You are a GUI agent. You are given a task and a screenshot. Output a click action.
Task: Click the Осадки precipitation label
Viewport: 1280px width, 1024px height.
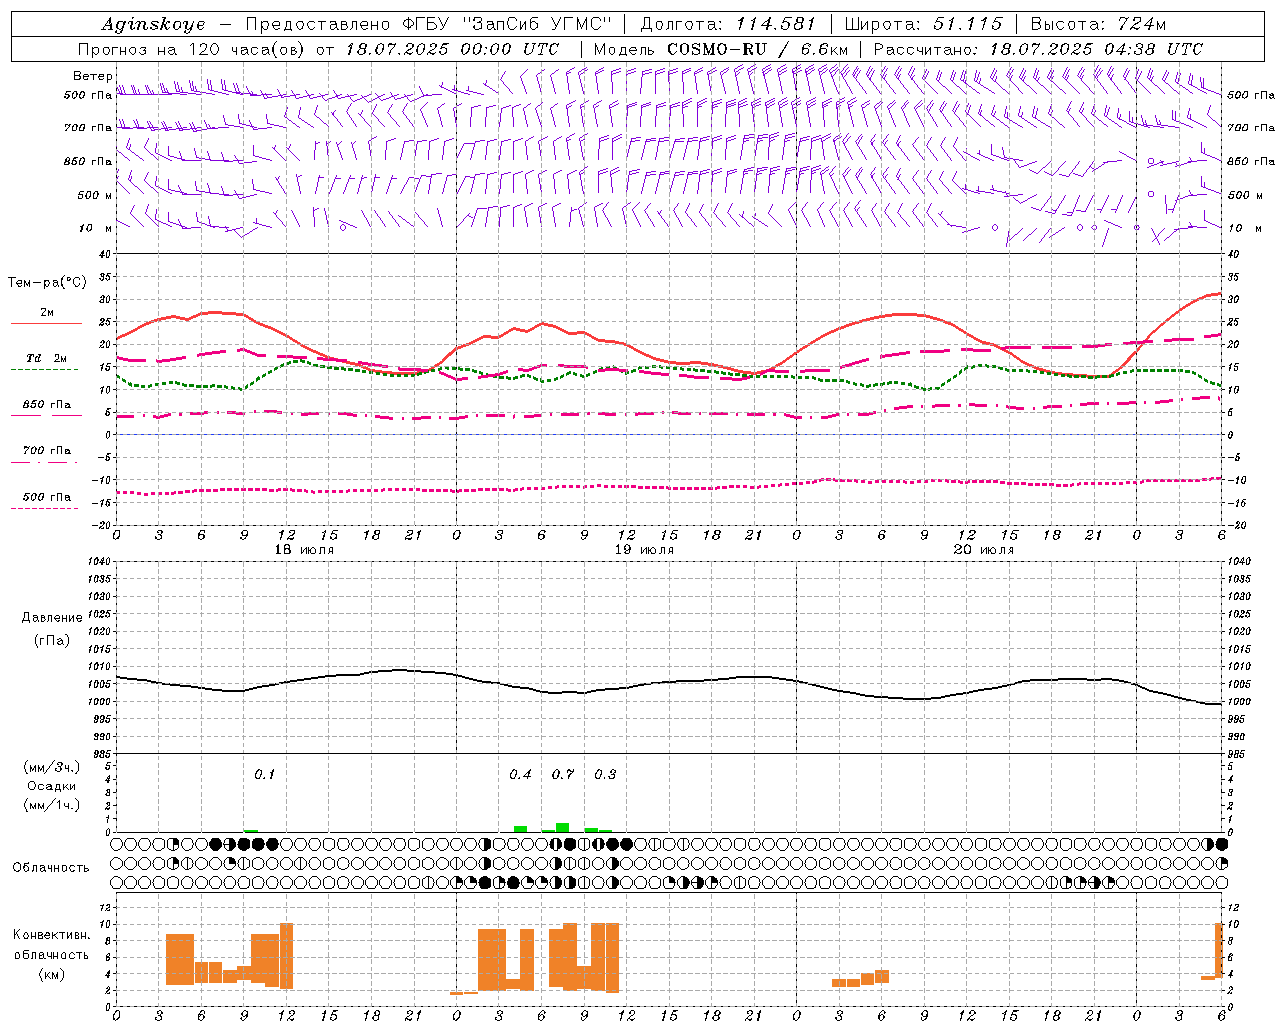point(52,787)
